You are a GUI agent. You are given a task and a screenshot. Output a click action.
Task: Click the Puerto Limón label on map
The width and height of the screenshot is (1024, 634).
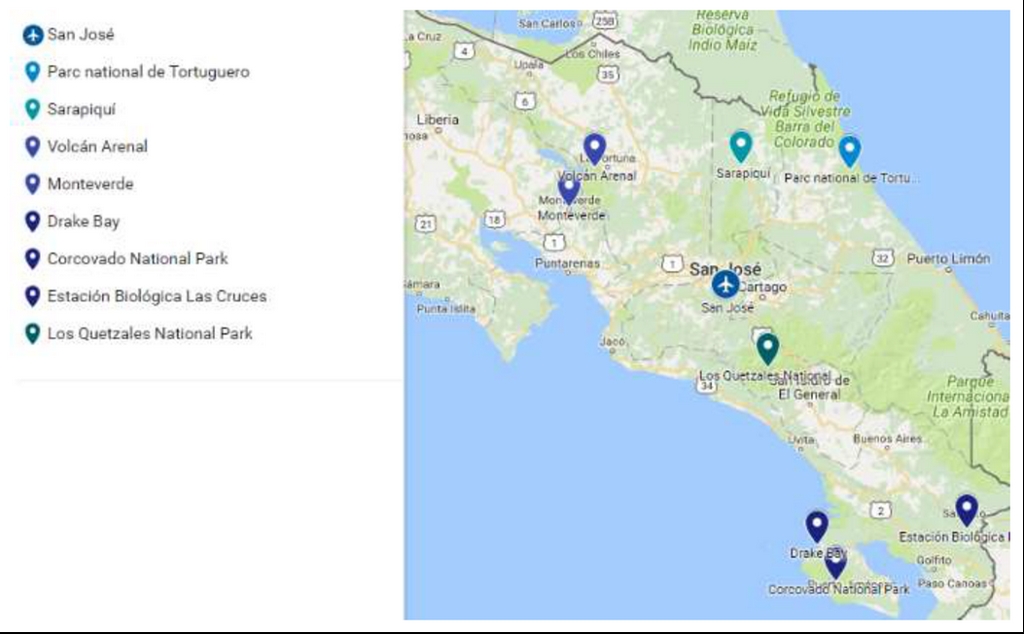[x=948, y=259]
